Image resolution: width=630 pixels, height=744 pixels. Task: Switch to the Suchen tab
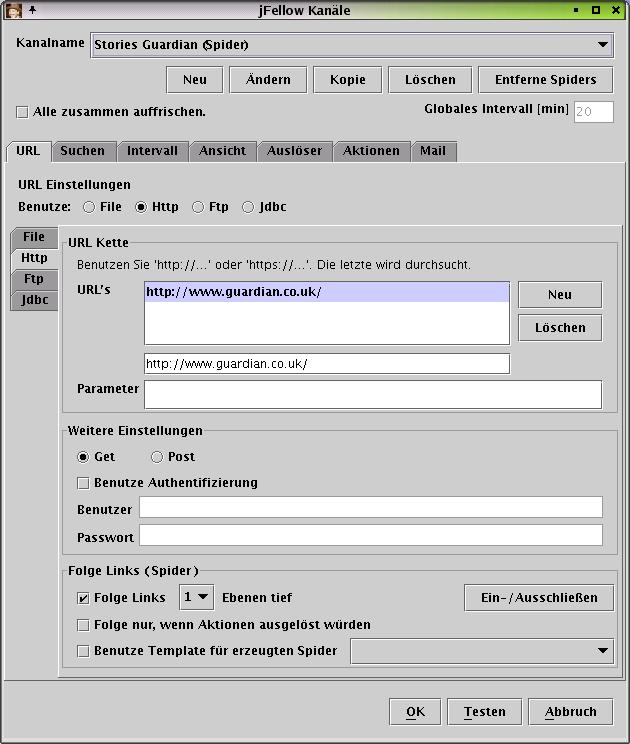coord(82,151)
